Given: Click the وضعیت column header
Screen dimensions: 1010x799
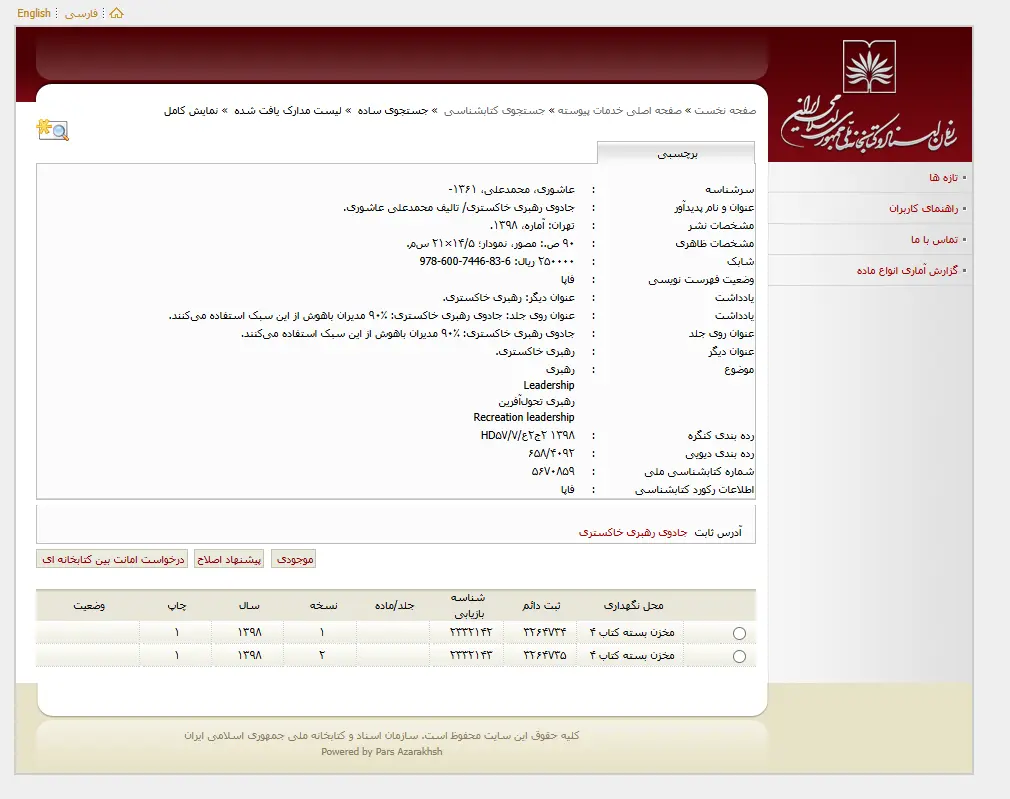Looking at the screenshot, I should point(89,605).
